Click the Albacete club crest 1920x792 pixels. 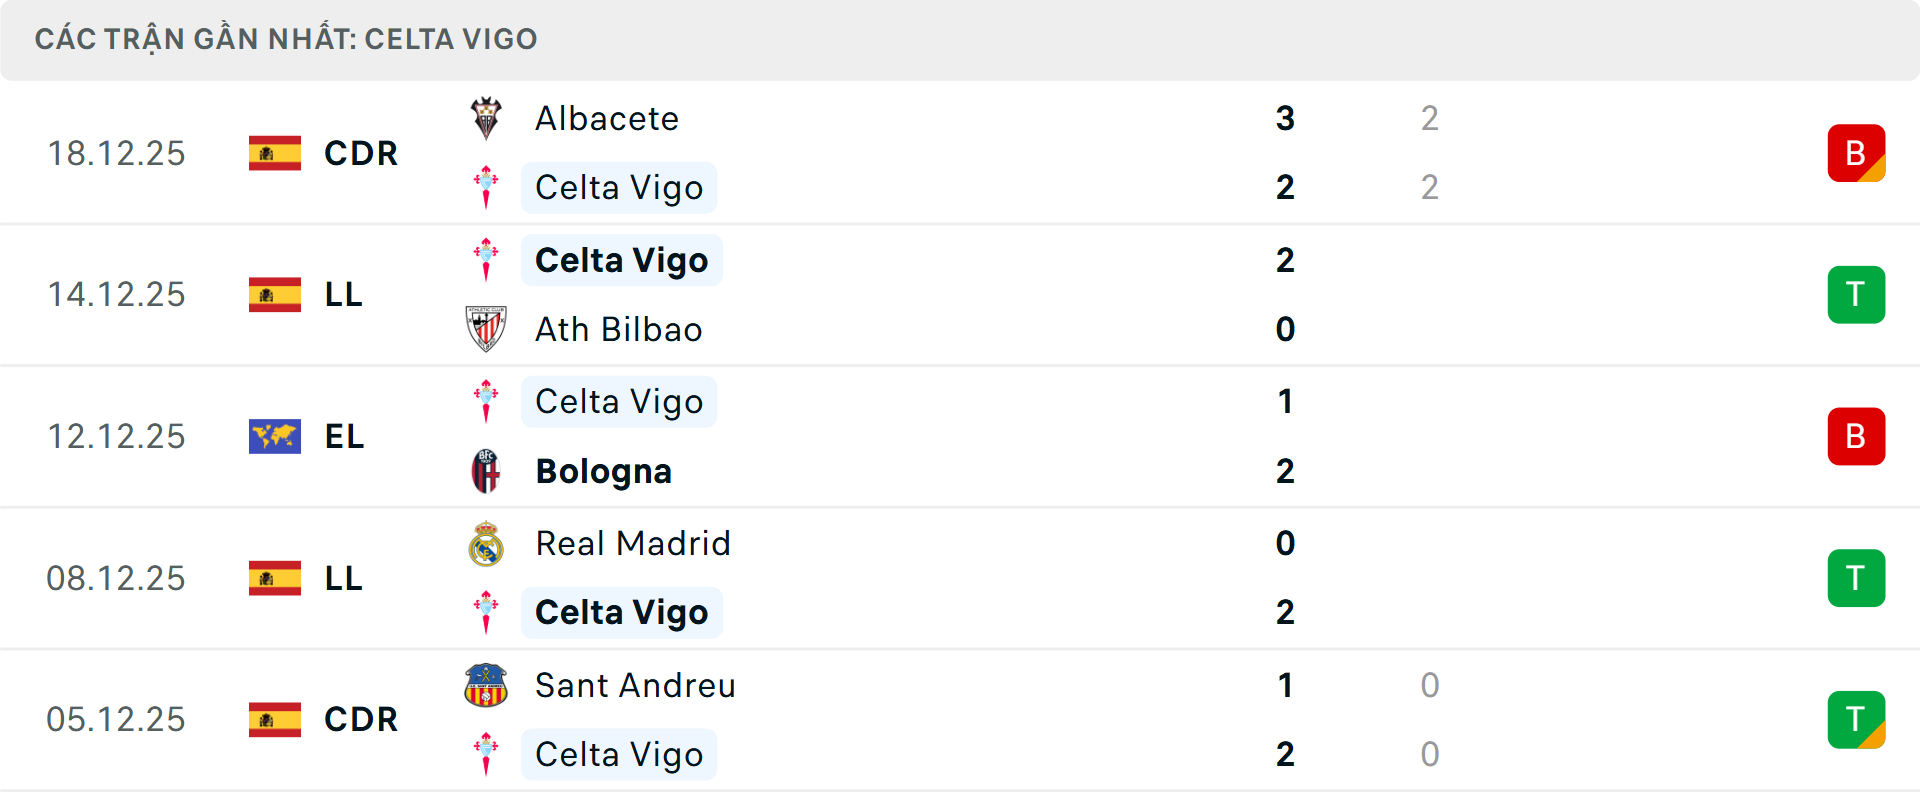pos(487,117)
